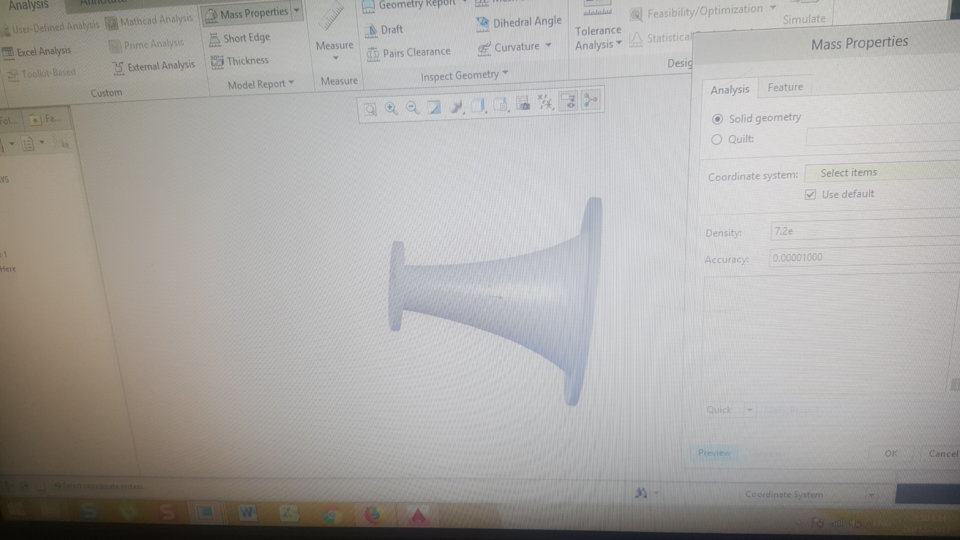The width and height of the screenshot is (960, 540).
Task: Expand the Curvature dropdown arrow
Action: tap(549, 45)
